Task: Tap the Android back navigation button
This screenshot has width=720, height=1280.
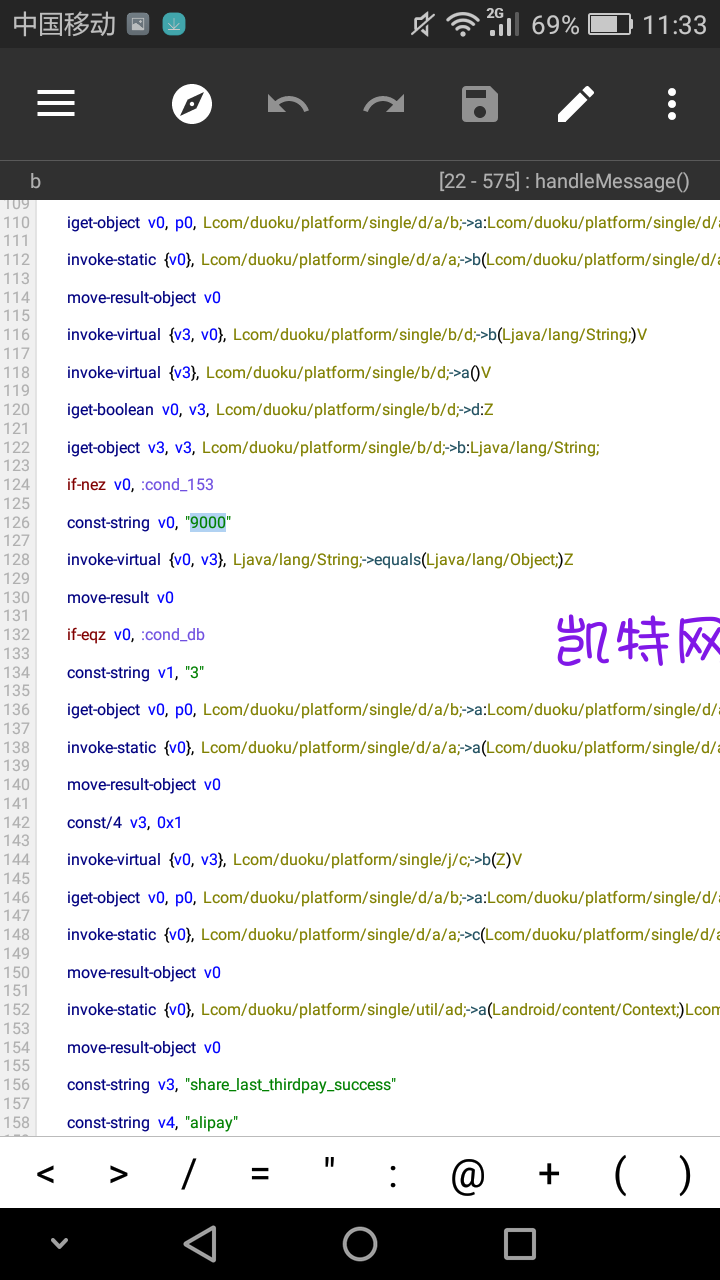Action: tap(200, 1243)
